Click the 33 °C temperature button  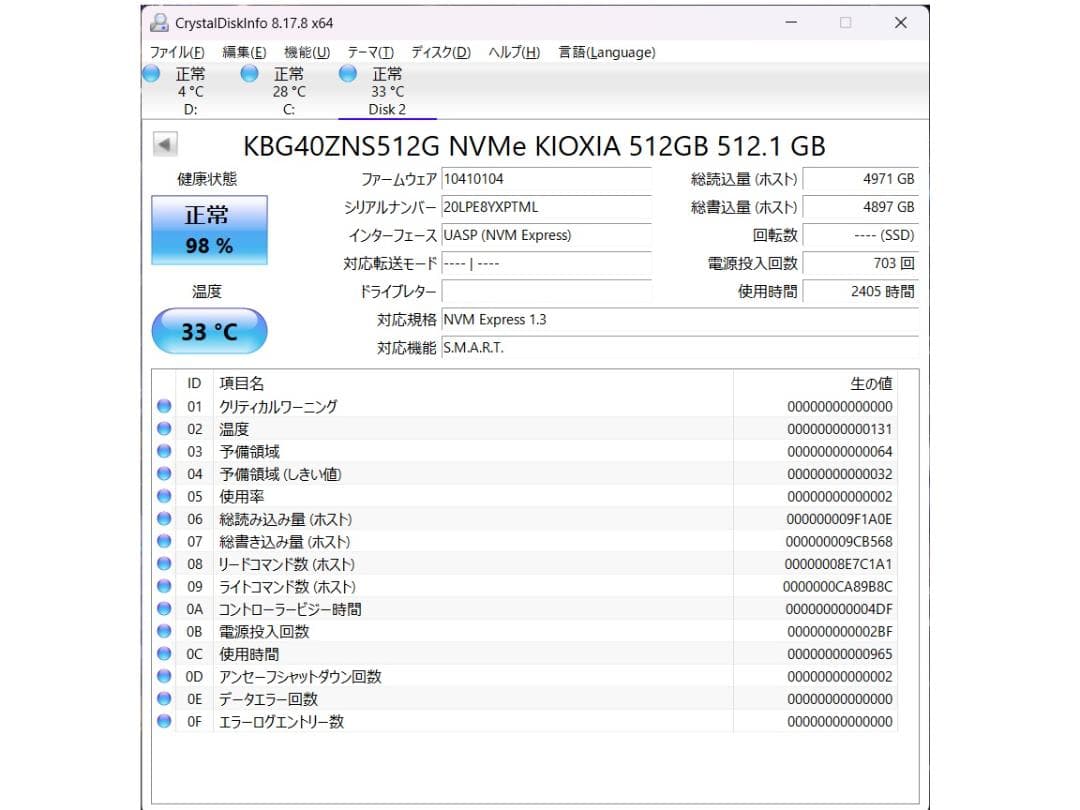coord(209,331)
